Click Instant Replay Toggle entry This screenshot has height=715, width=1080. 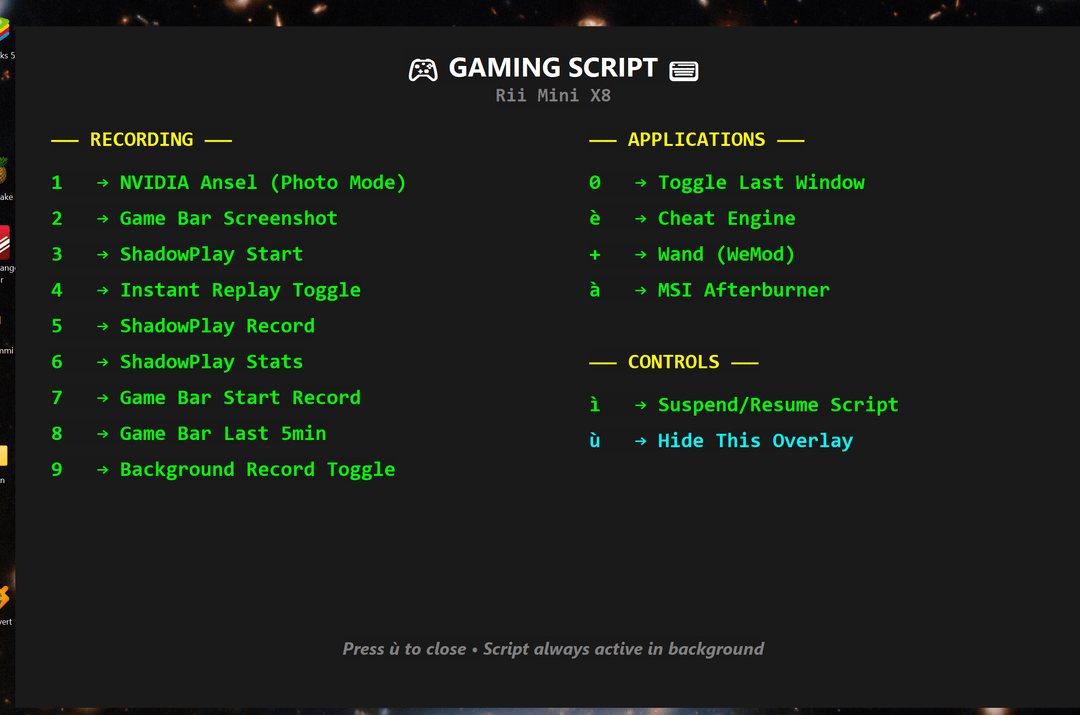click(x=240, y=290)
